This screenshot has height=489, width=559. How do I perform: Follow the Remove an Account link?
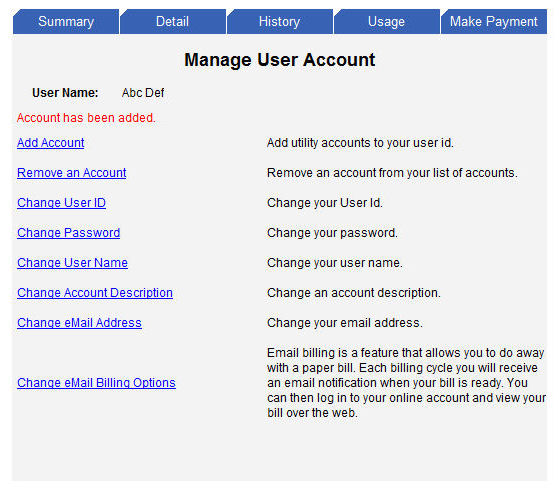pyautogui.click(x=72, y=173)
